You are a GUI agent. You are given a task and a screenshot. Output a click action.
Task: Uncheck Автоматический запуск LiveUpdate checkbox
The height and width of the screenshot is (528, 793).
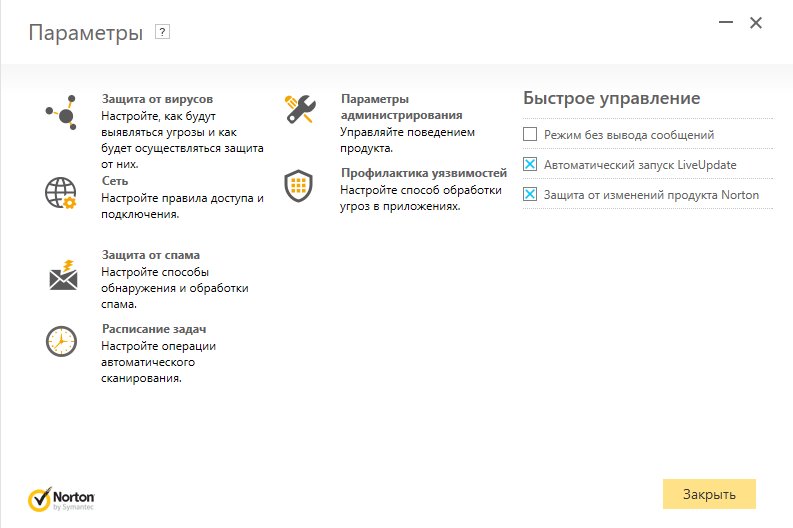point(530,164)
